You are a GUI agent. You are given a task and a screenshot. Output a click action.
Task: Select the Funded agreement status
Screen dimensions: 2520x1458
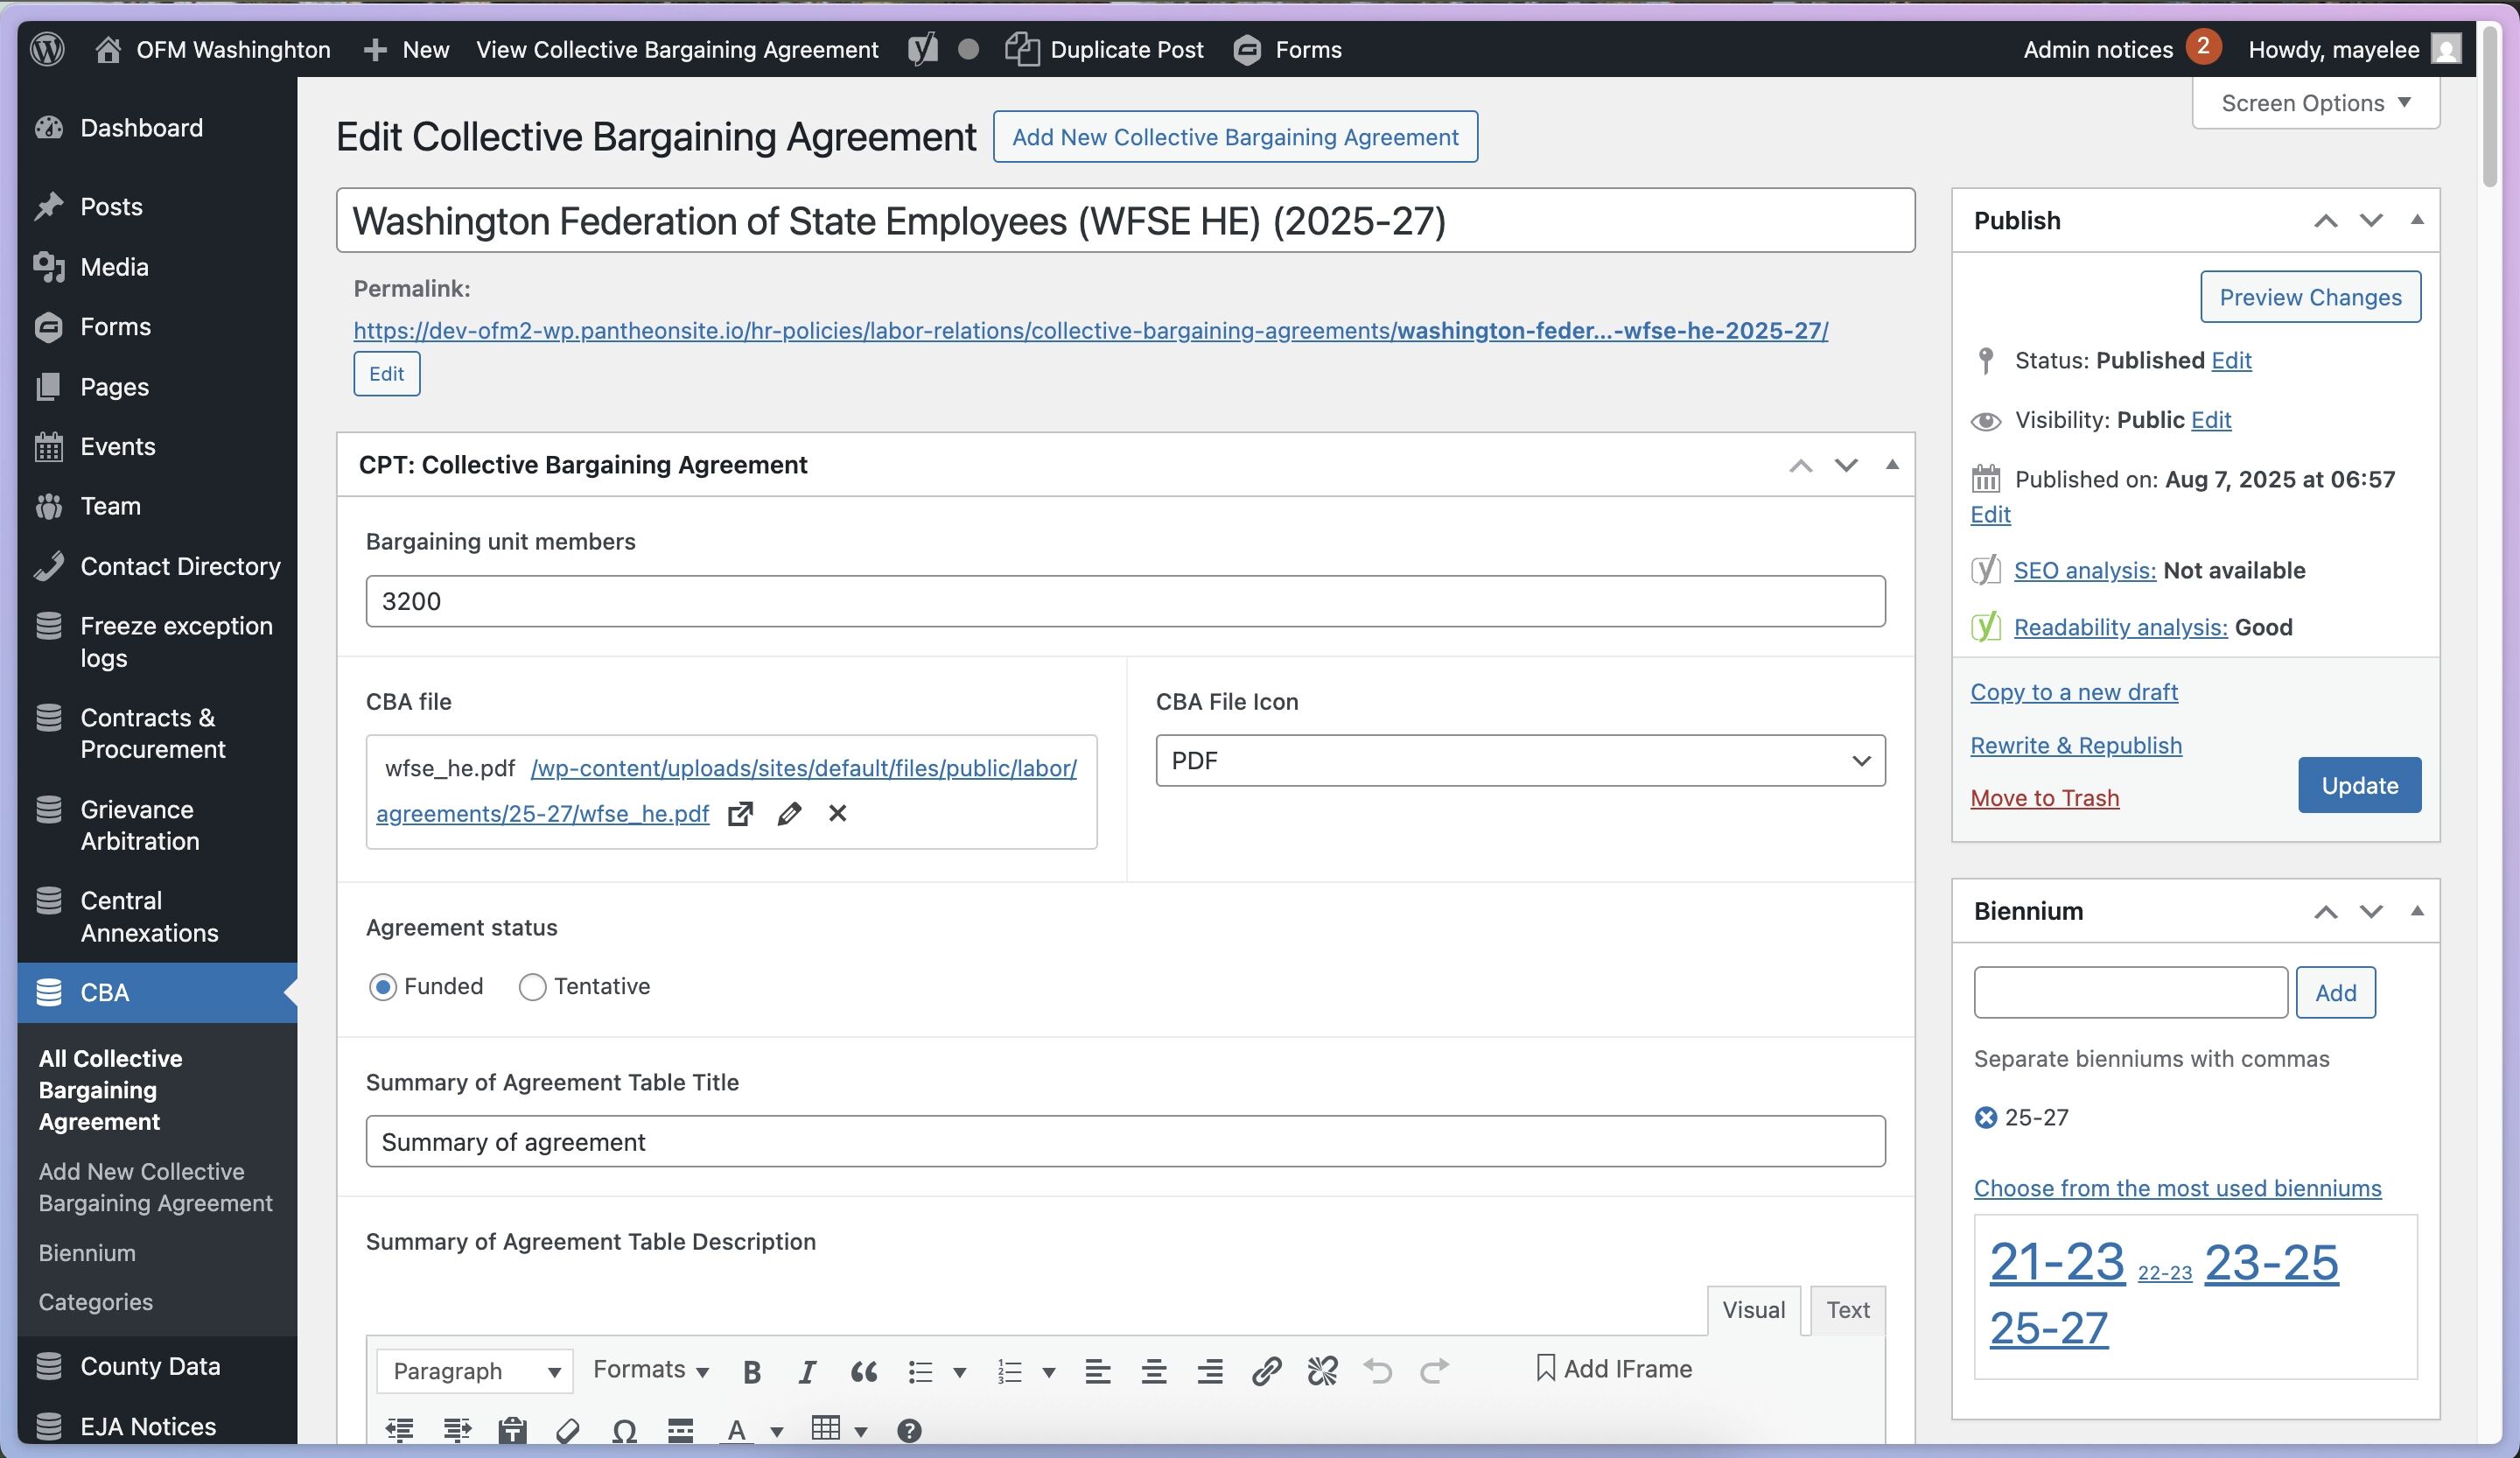pos(383,987)
